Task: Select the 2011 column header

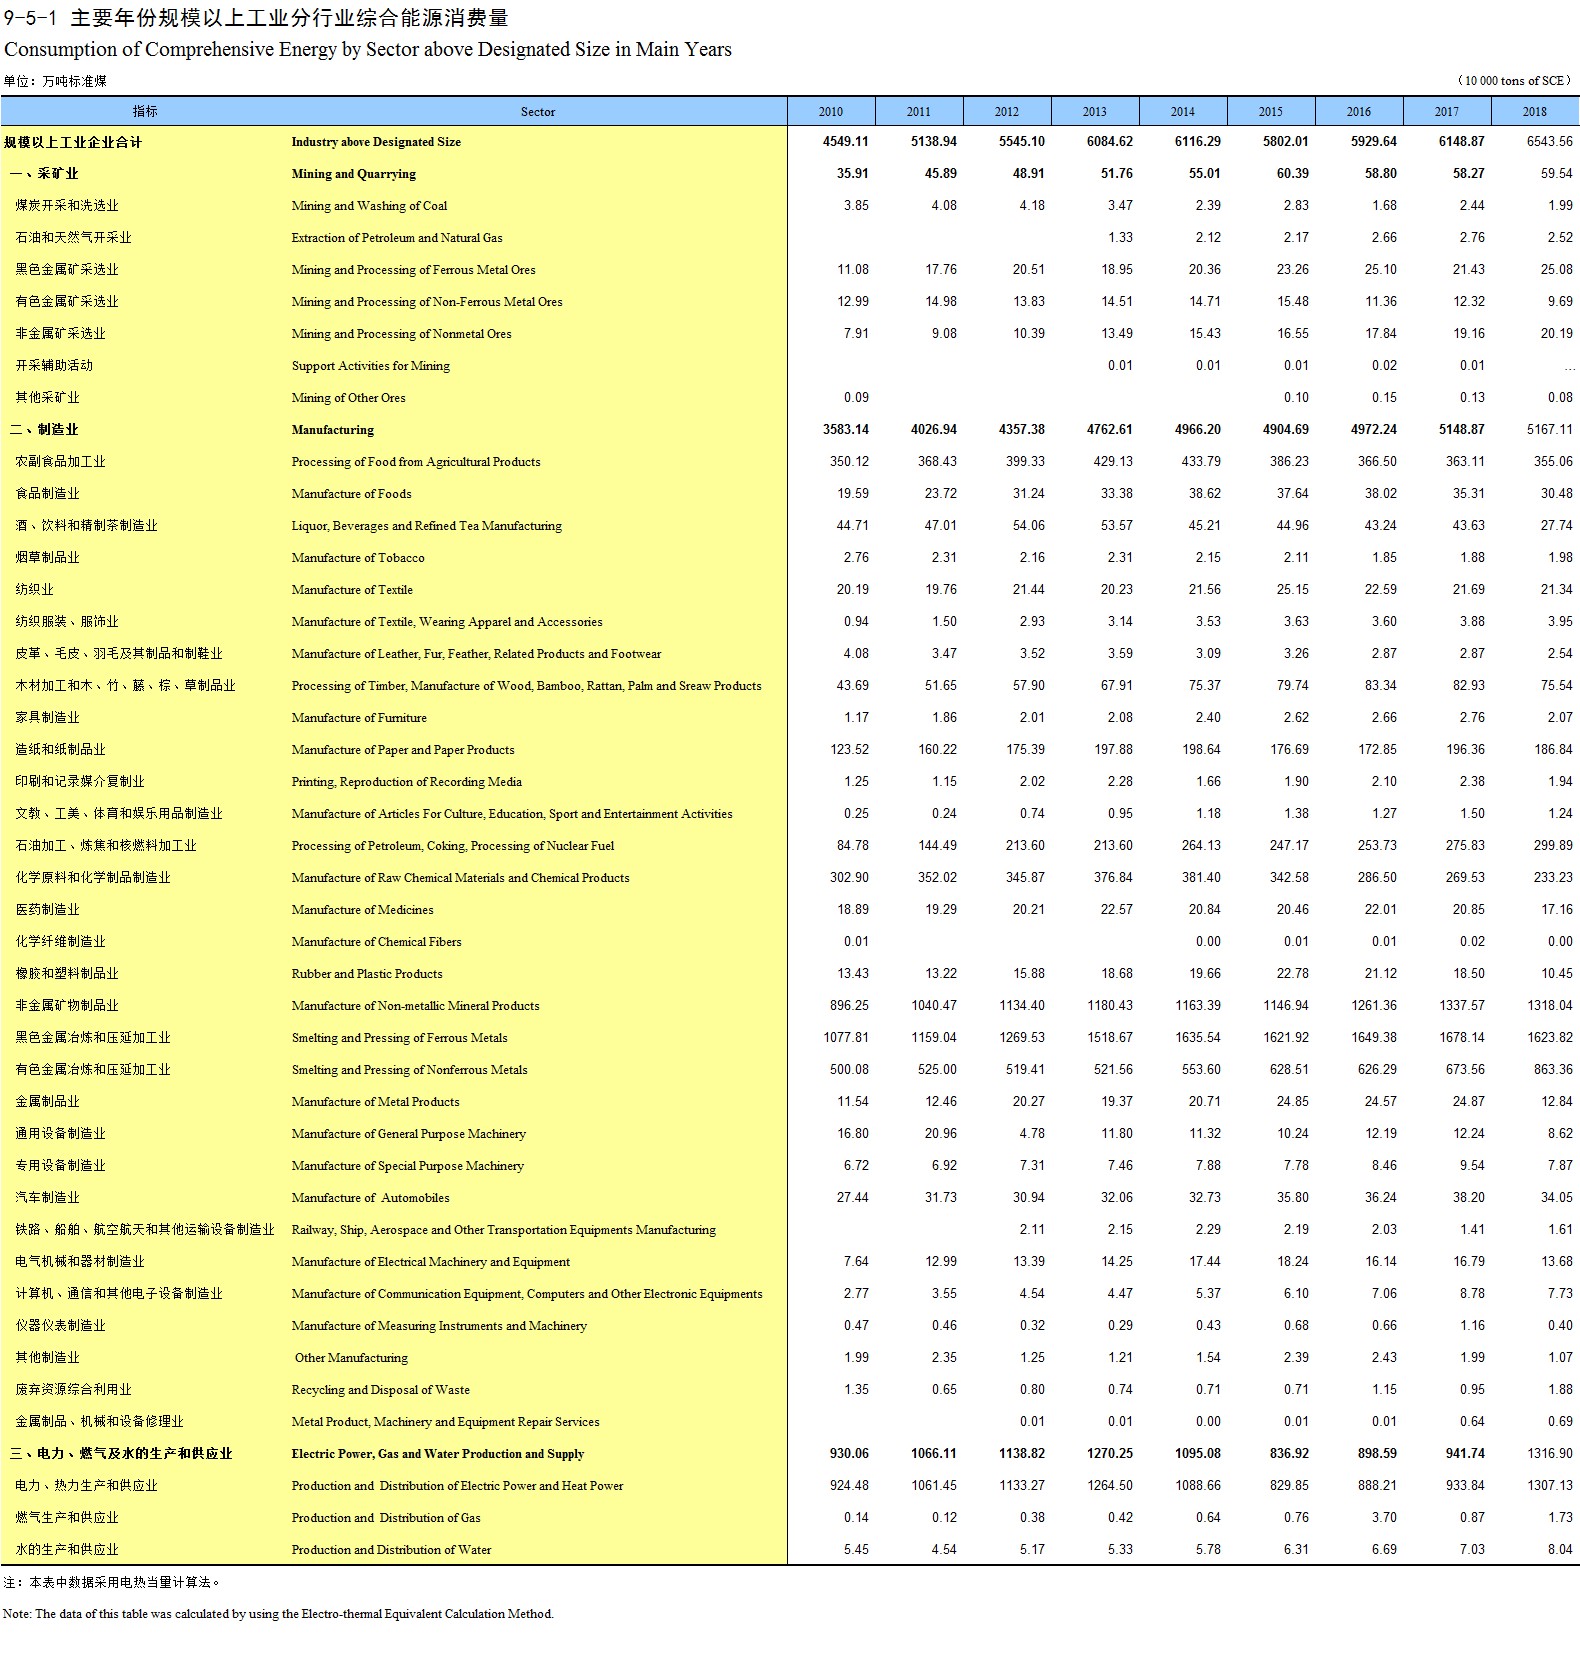Action: pos(919,111)
